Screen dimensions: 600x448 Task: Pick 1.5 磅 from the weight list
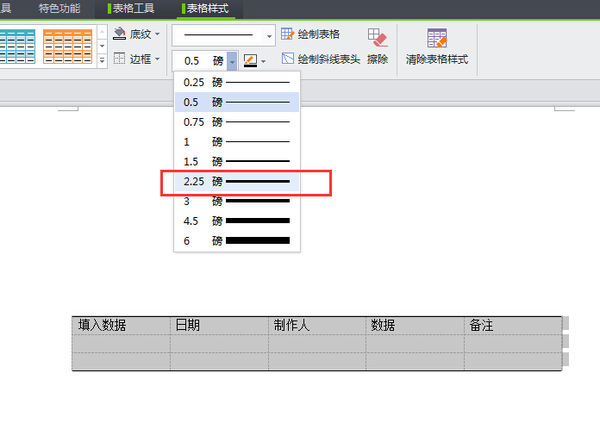[237, 161]
